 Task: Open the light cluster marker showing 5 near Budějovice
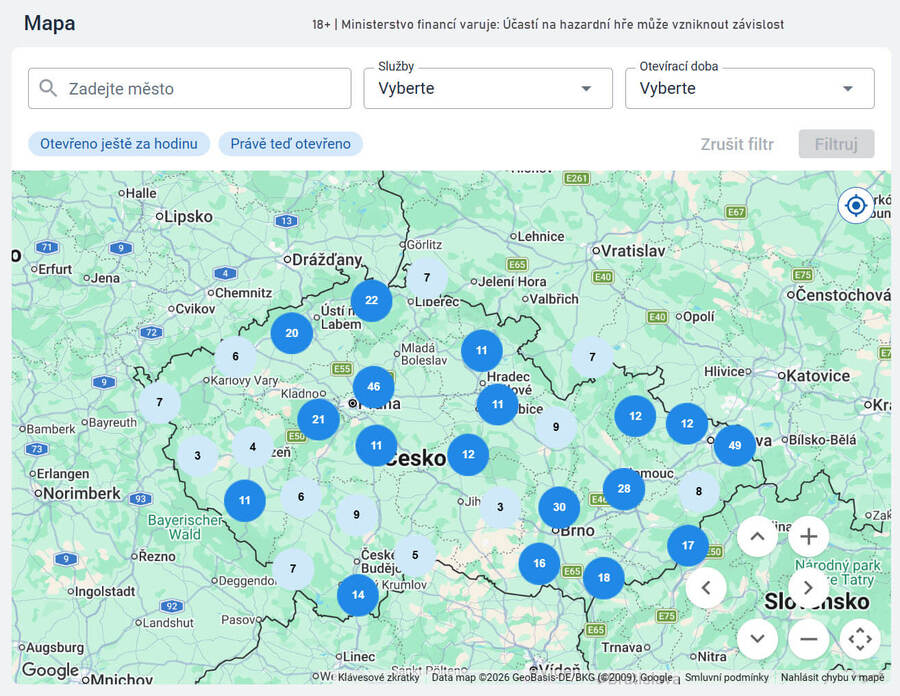point(415,555)
